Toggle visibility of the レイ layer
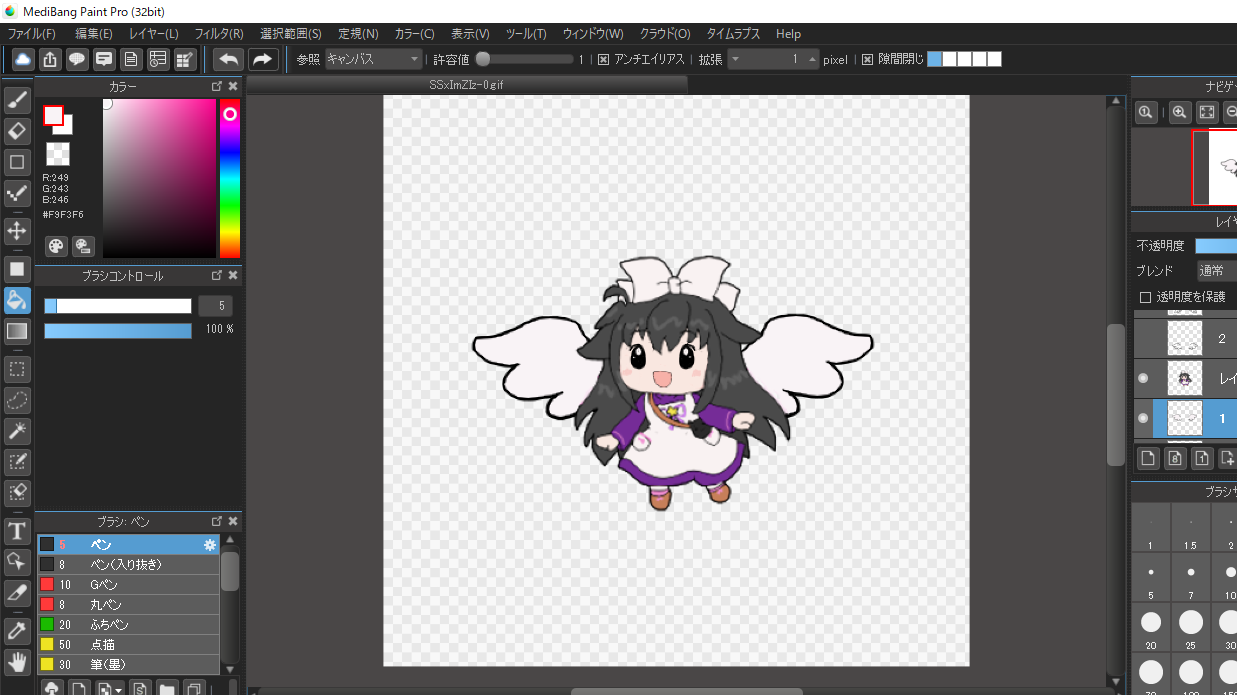 click(1143, 378)
